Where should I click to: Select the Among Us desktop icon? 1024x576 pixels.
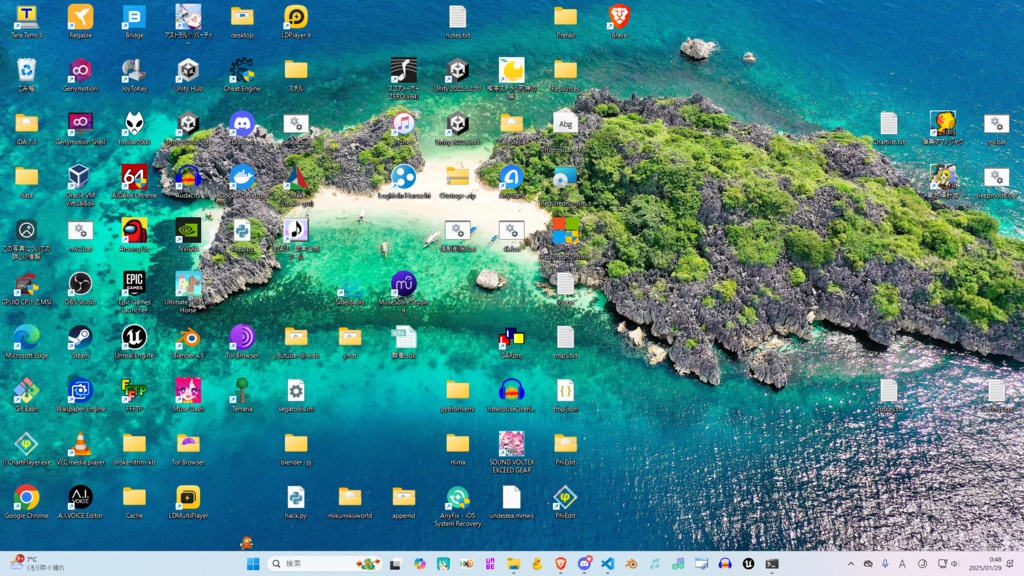(135, 235)
